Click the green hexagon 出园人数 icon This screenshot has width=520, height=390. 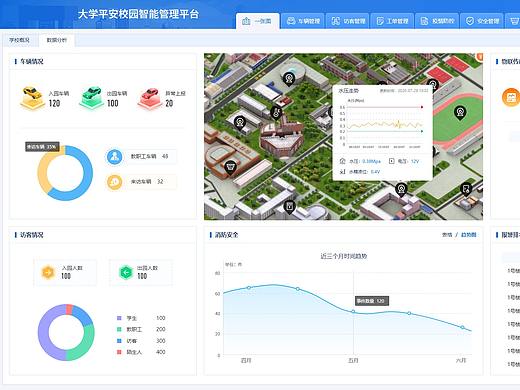pyautogui.click(x=126, y=273)
